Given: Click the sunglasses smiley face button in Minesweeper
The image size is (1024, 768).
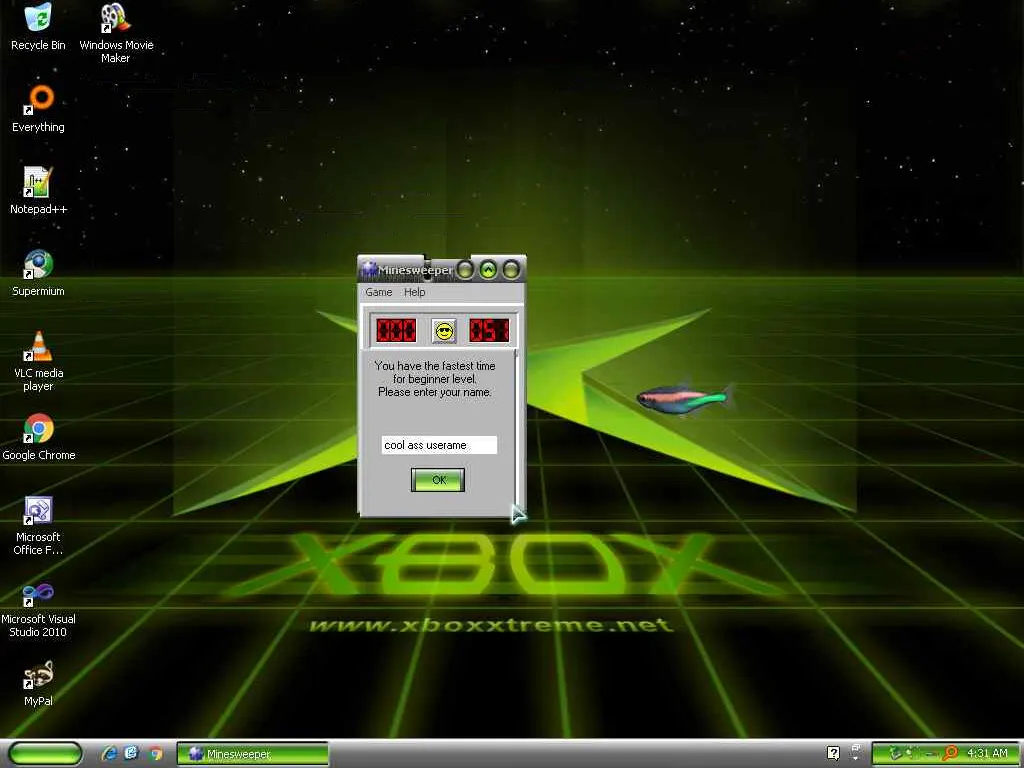Looking at the screenshot, I should coord(443,331).
